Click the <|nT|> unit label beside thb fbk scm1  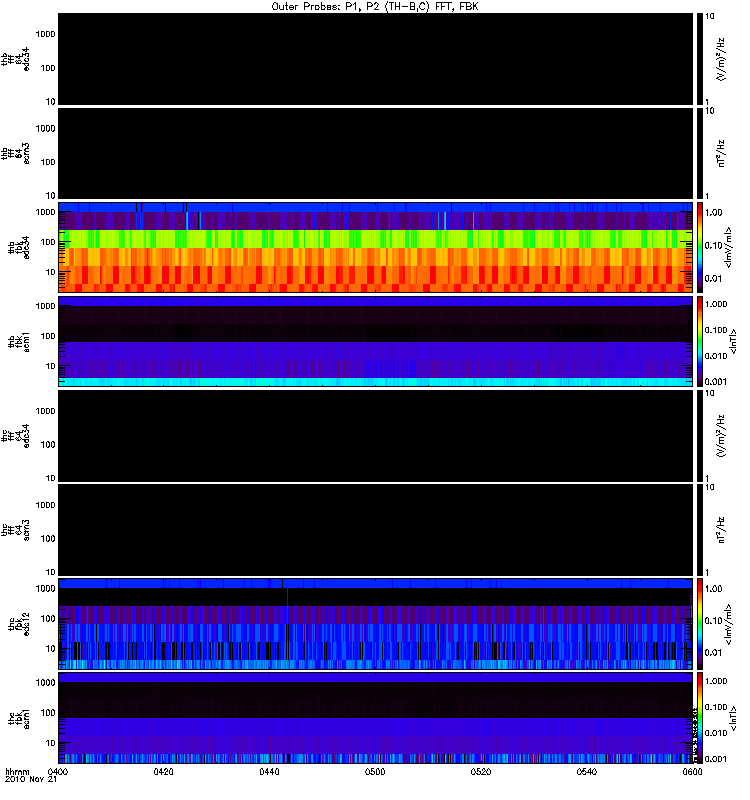pos(733,342)
